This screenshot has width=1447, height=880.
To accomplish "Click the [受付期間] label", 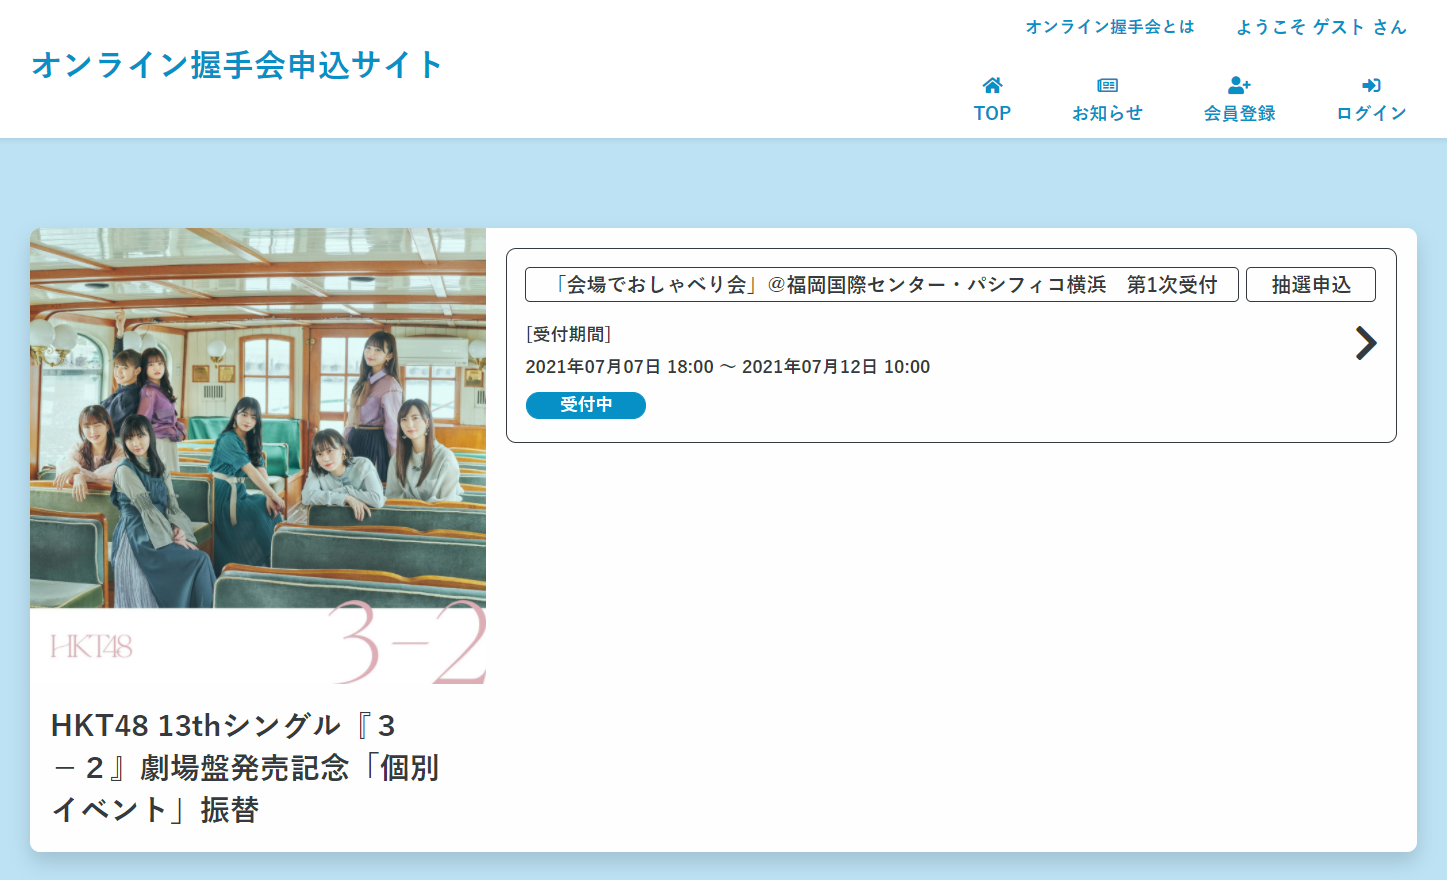I will 568,334.
